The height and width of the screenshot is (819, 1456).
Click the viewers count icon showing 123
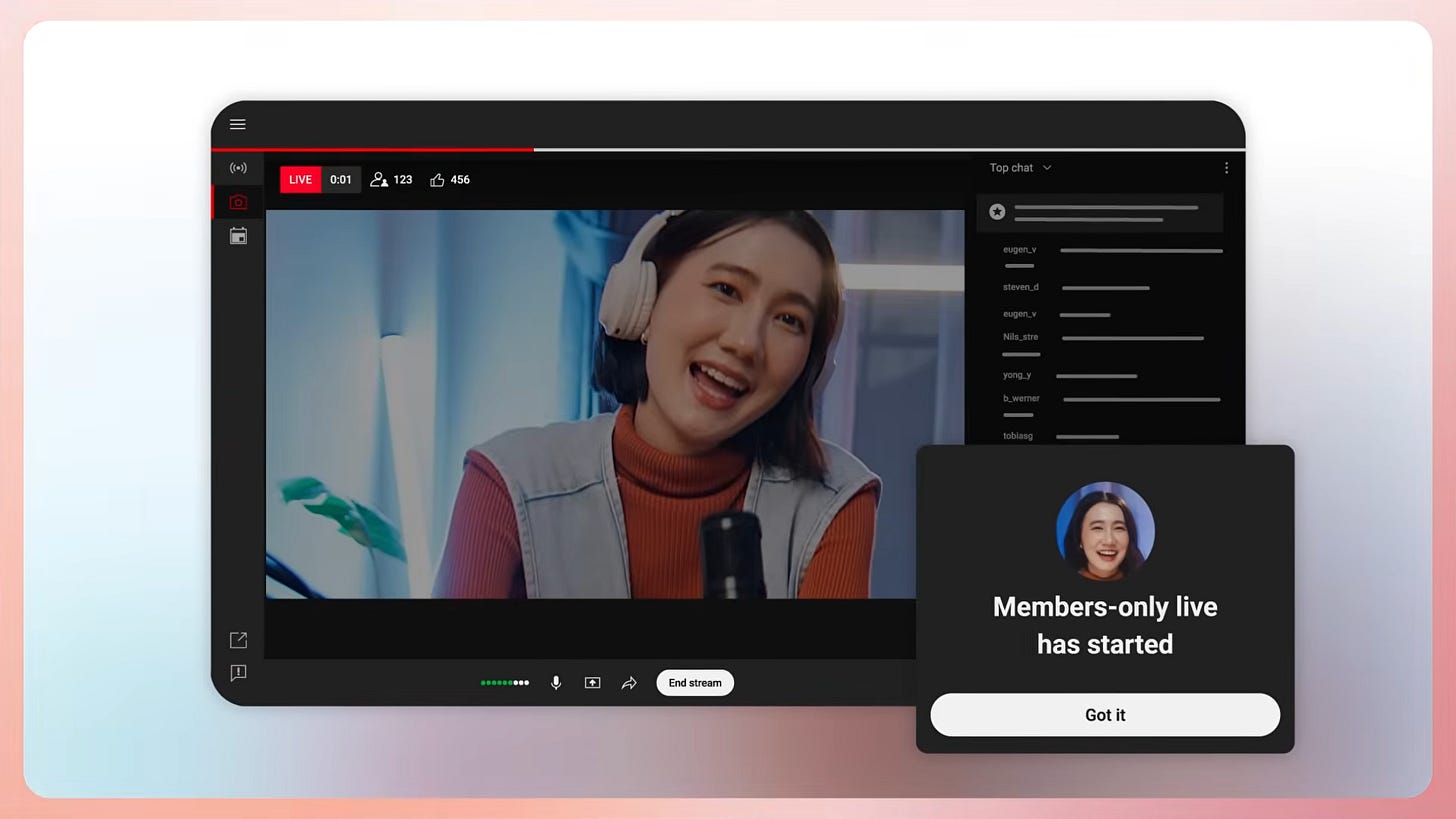(379, 180)
